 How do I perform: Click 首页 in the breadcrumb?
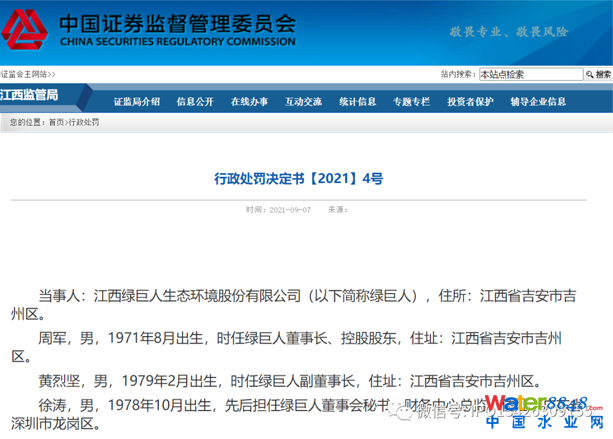click(x=56, y=122)
